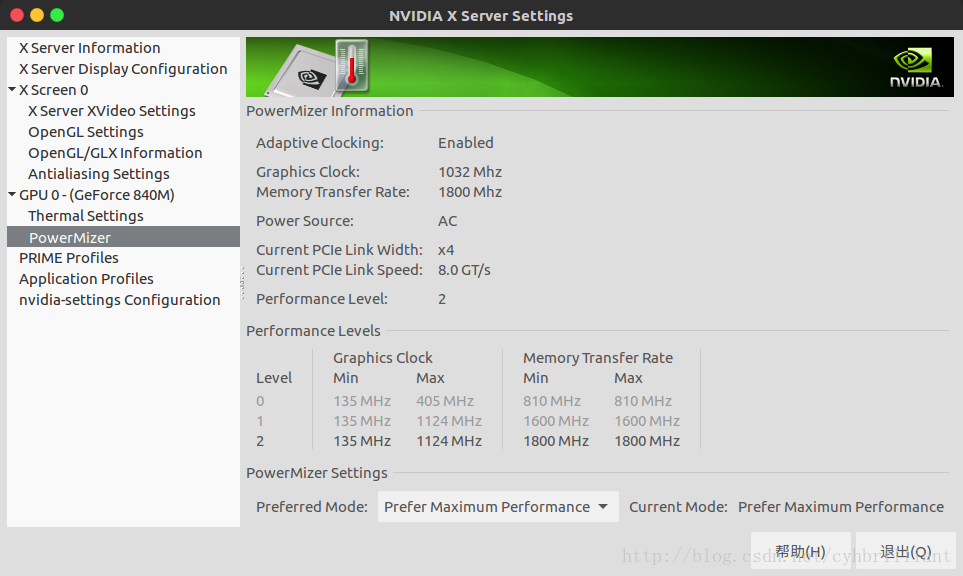Select GPU 0 - (GeForce 840M)
The width and height of the screenshot is (963, 576).
coord(97,195)
